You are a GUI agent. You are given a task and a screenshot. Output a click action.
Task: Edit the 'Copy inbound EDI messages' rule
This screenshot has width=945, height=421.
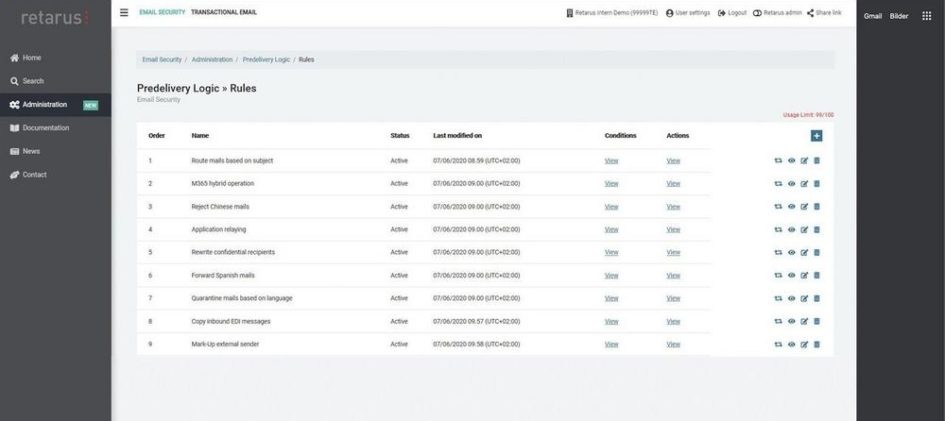click(804, 322)
